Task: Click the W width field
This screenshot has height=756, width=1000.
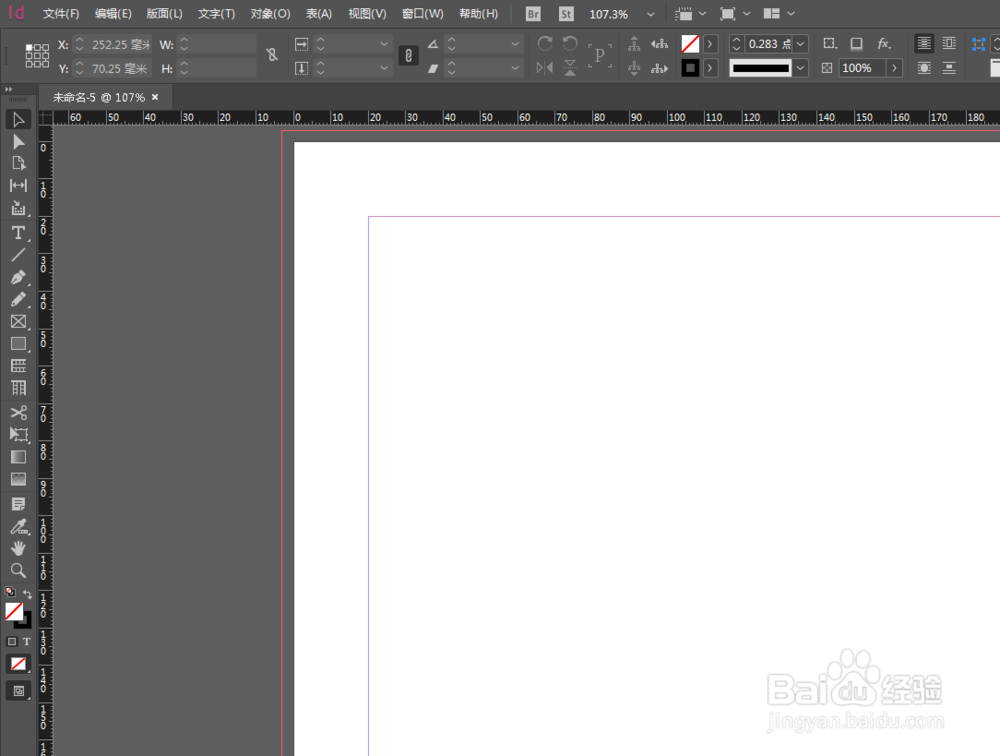Action: (x=223, y=45)
